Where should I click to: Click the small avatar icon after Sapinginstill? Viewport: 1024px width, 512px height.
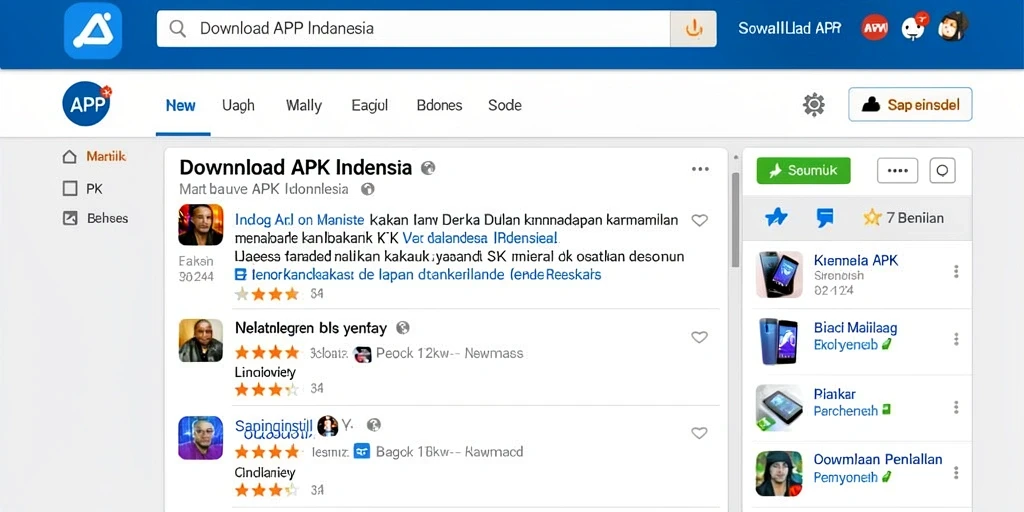(x=328, y=426)
